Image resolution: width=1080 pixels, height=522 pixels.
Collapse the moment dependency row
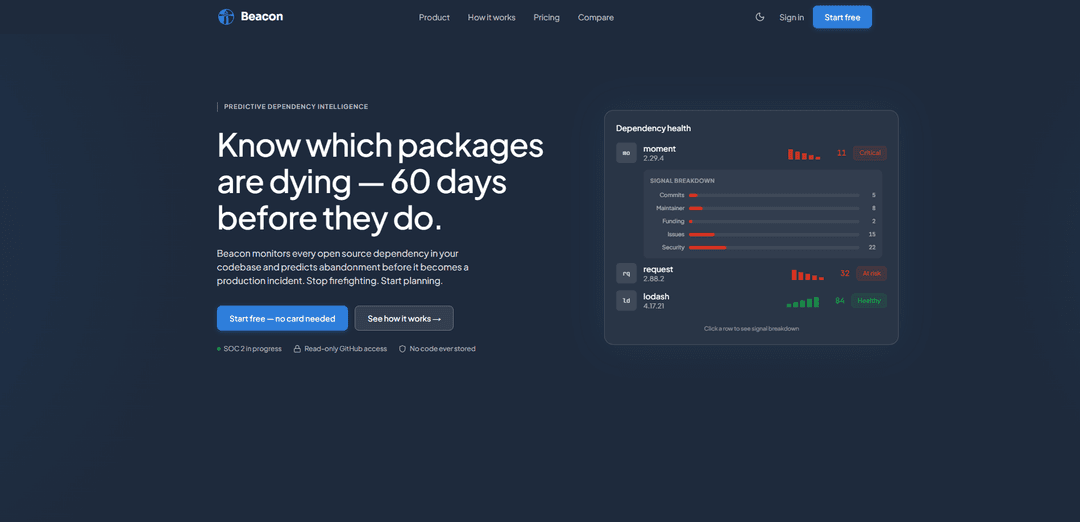coord(751,153)
